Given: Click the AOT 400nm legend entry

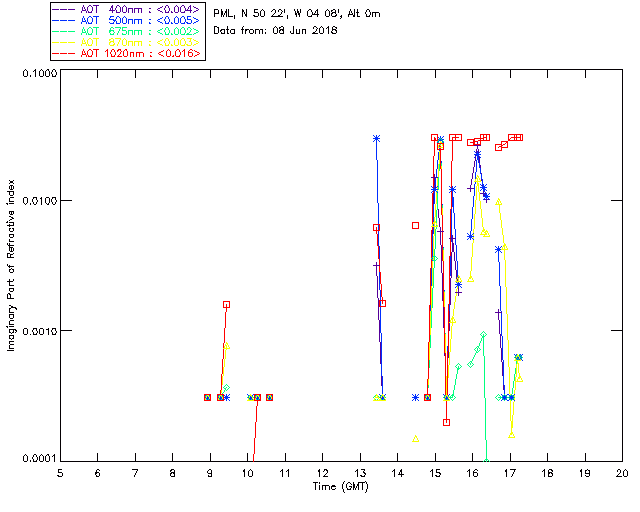Looking at the screenshot, I should tap(127, 9).
